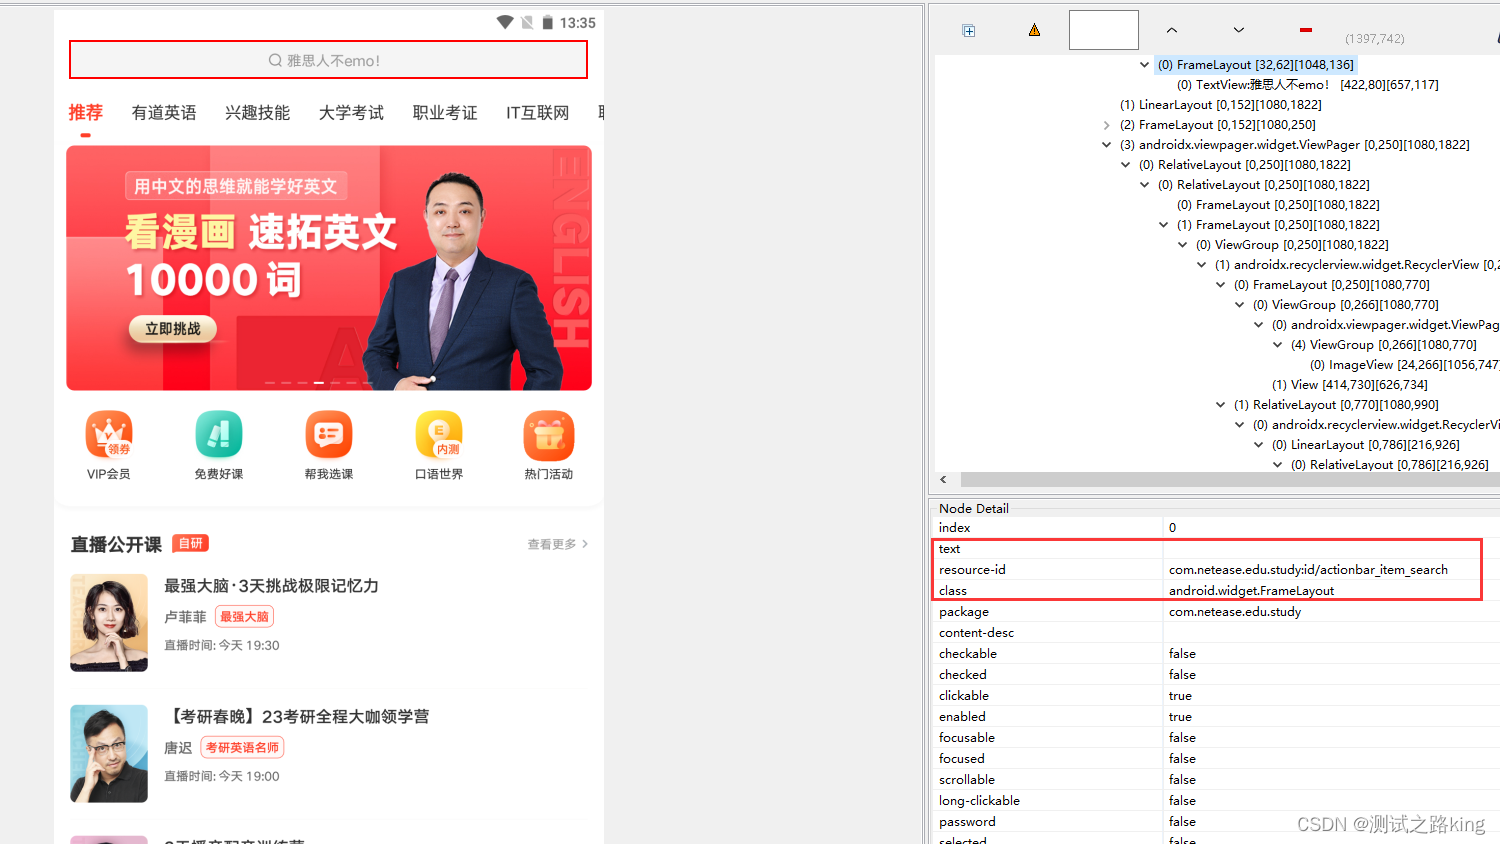Switch to the 职业考证 tab
Image resolution: width=1500 pixels, height=844 pixels.
445,113
